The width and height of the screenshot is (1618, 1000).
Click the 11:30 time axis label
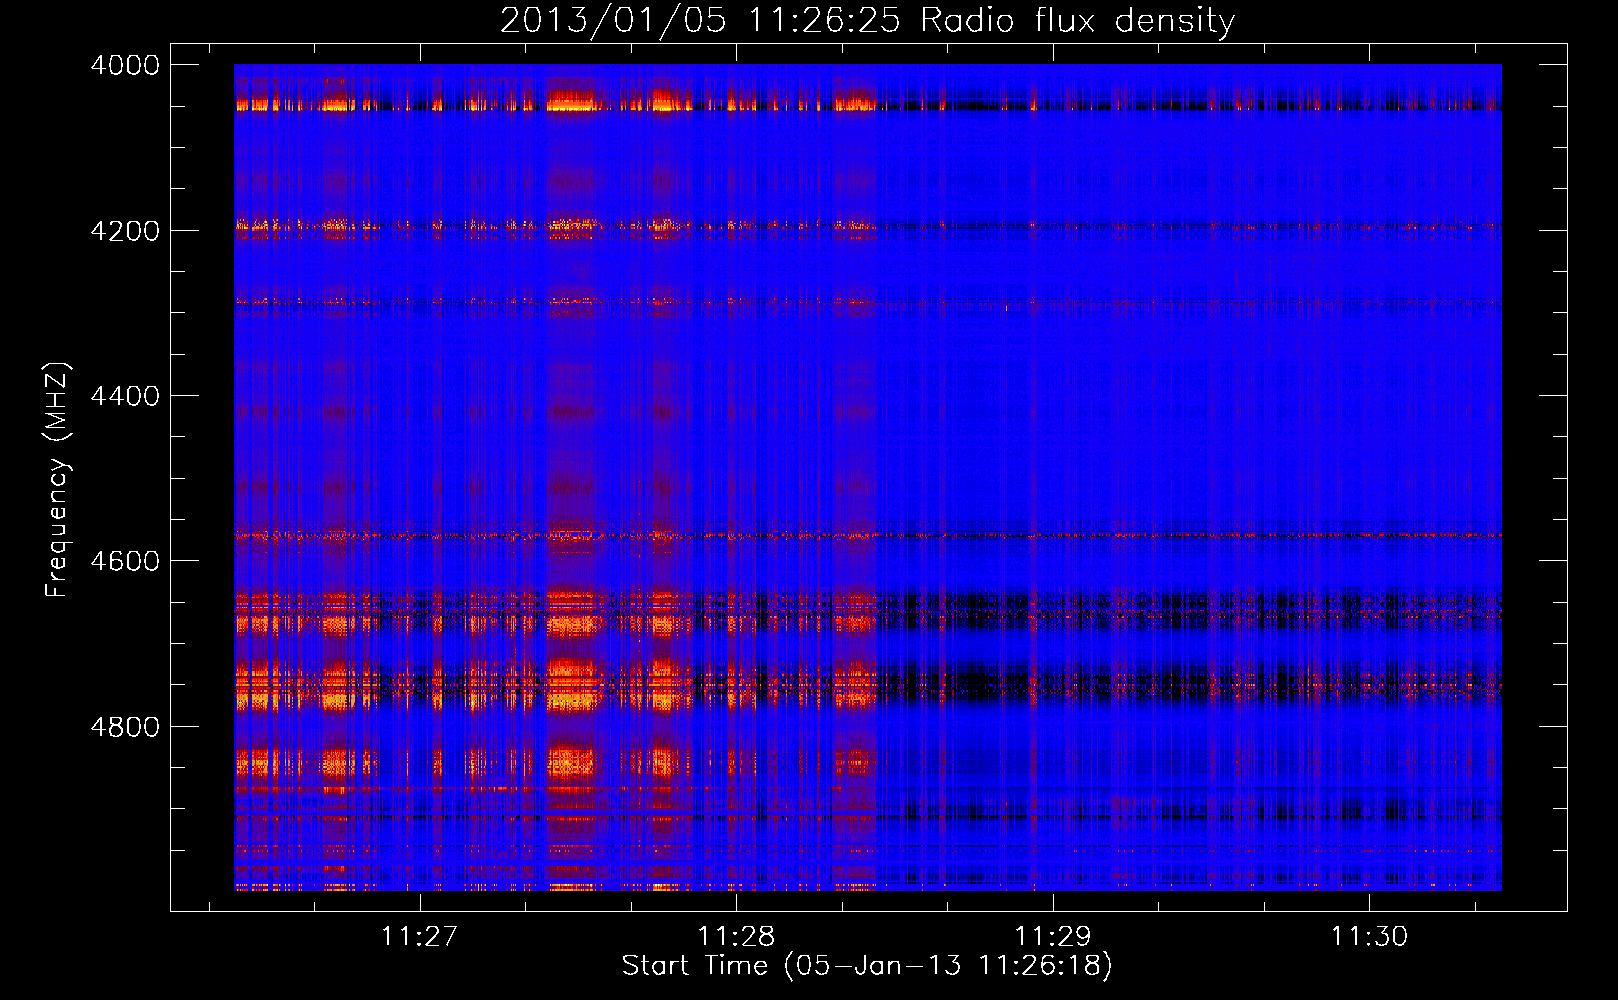(1368, 936)
